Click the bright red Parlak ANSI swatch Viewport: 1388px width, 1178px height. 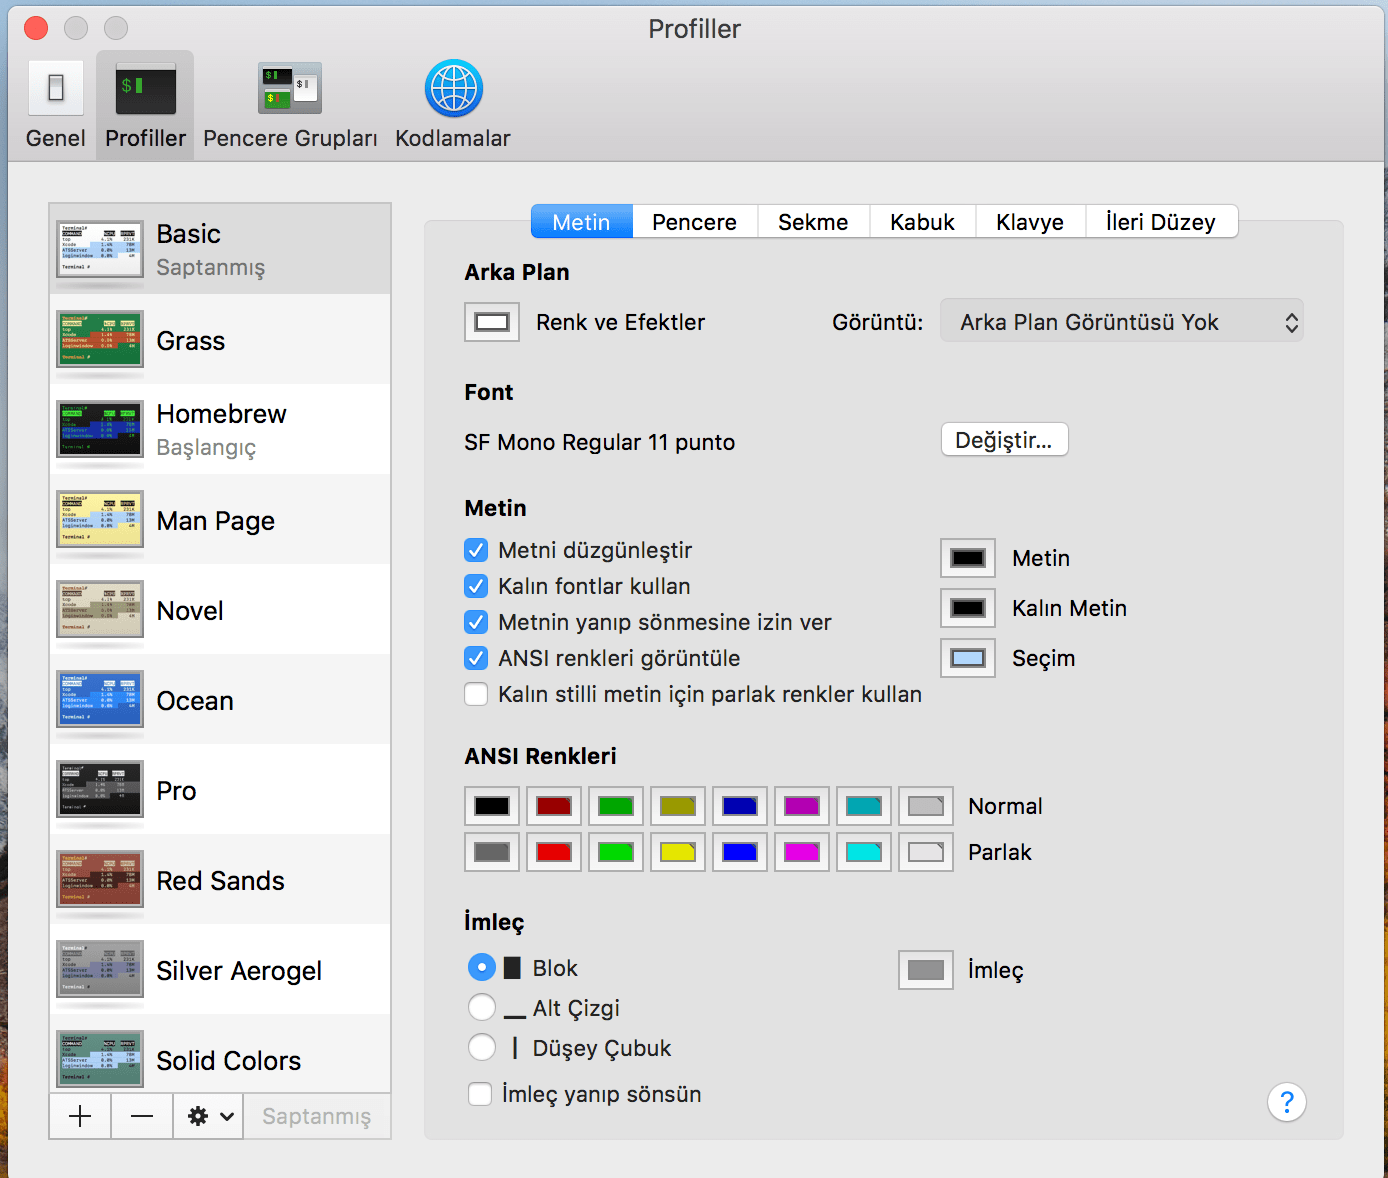[554, 852]
